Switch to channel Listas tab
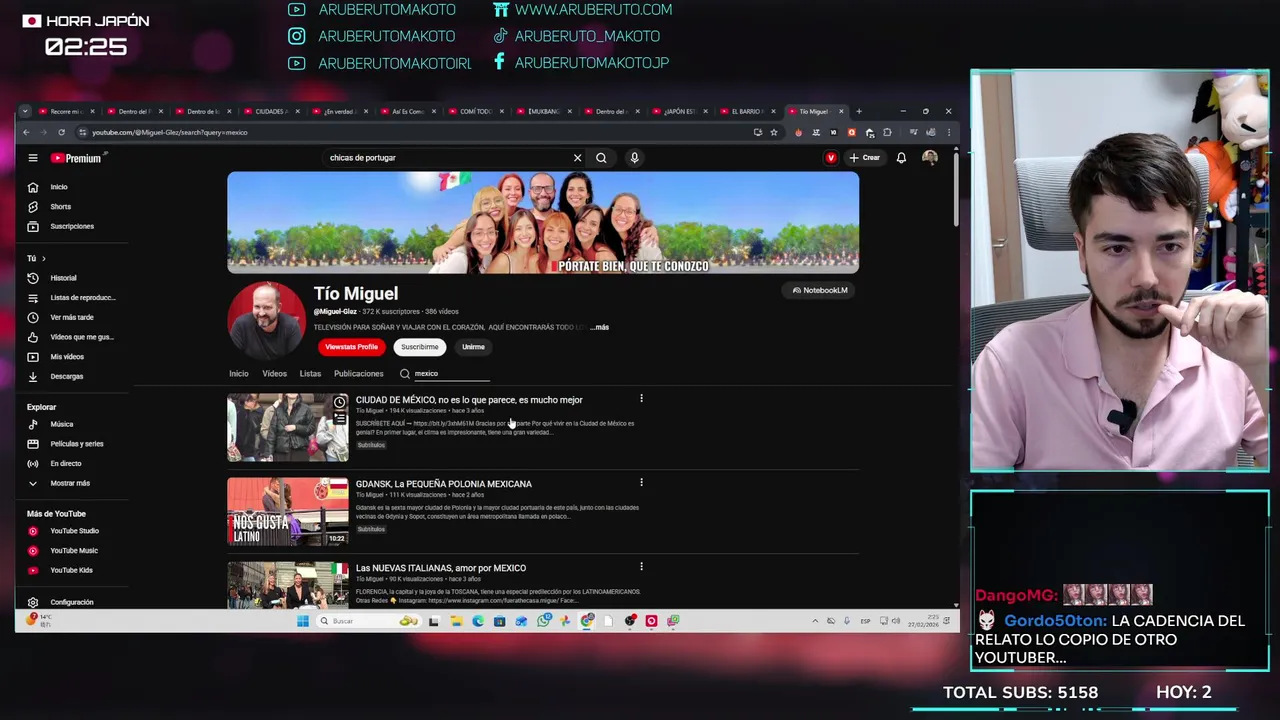The height and width of the screenshot is (720, 1280). tap(310, 374)
